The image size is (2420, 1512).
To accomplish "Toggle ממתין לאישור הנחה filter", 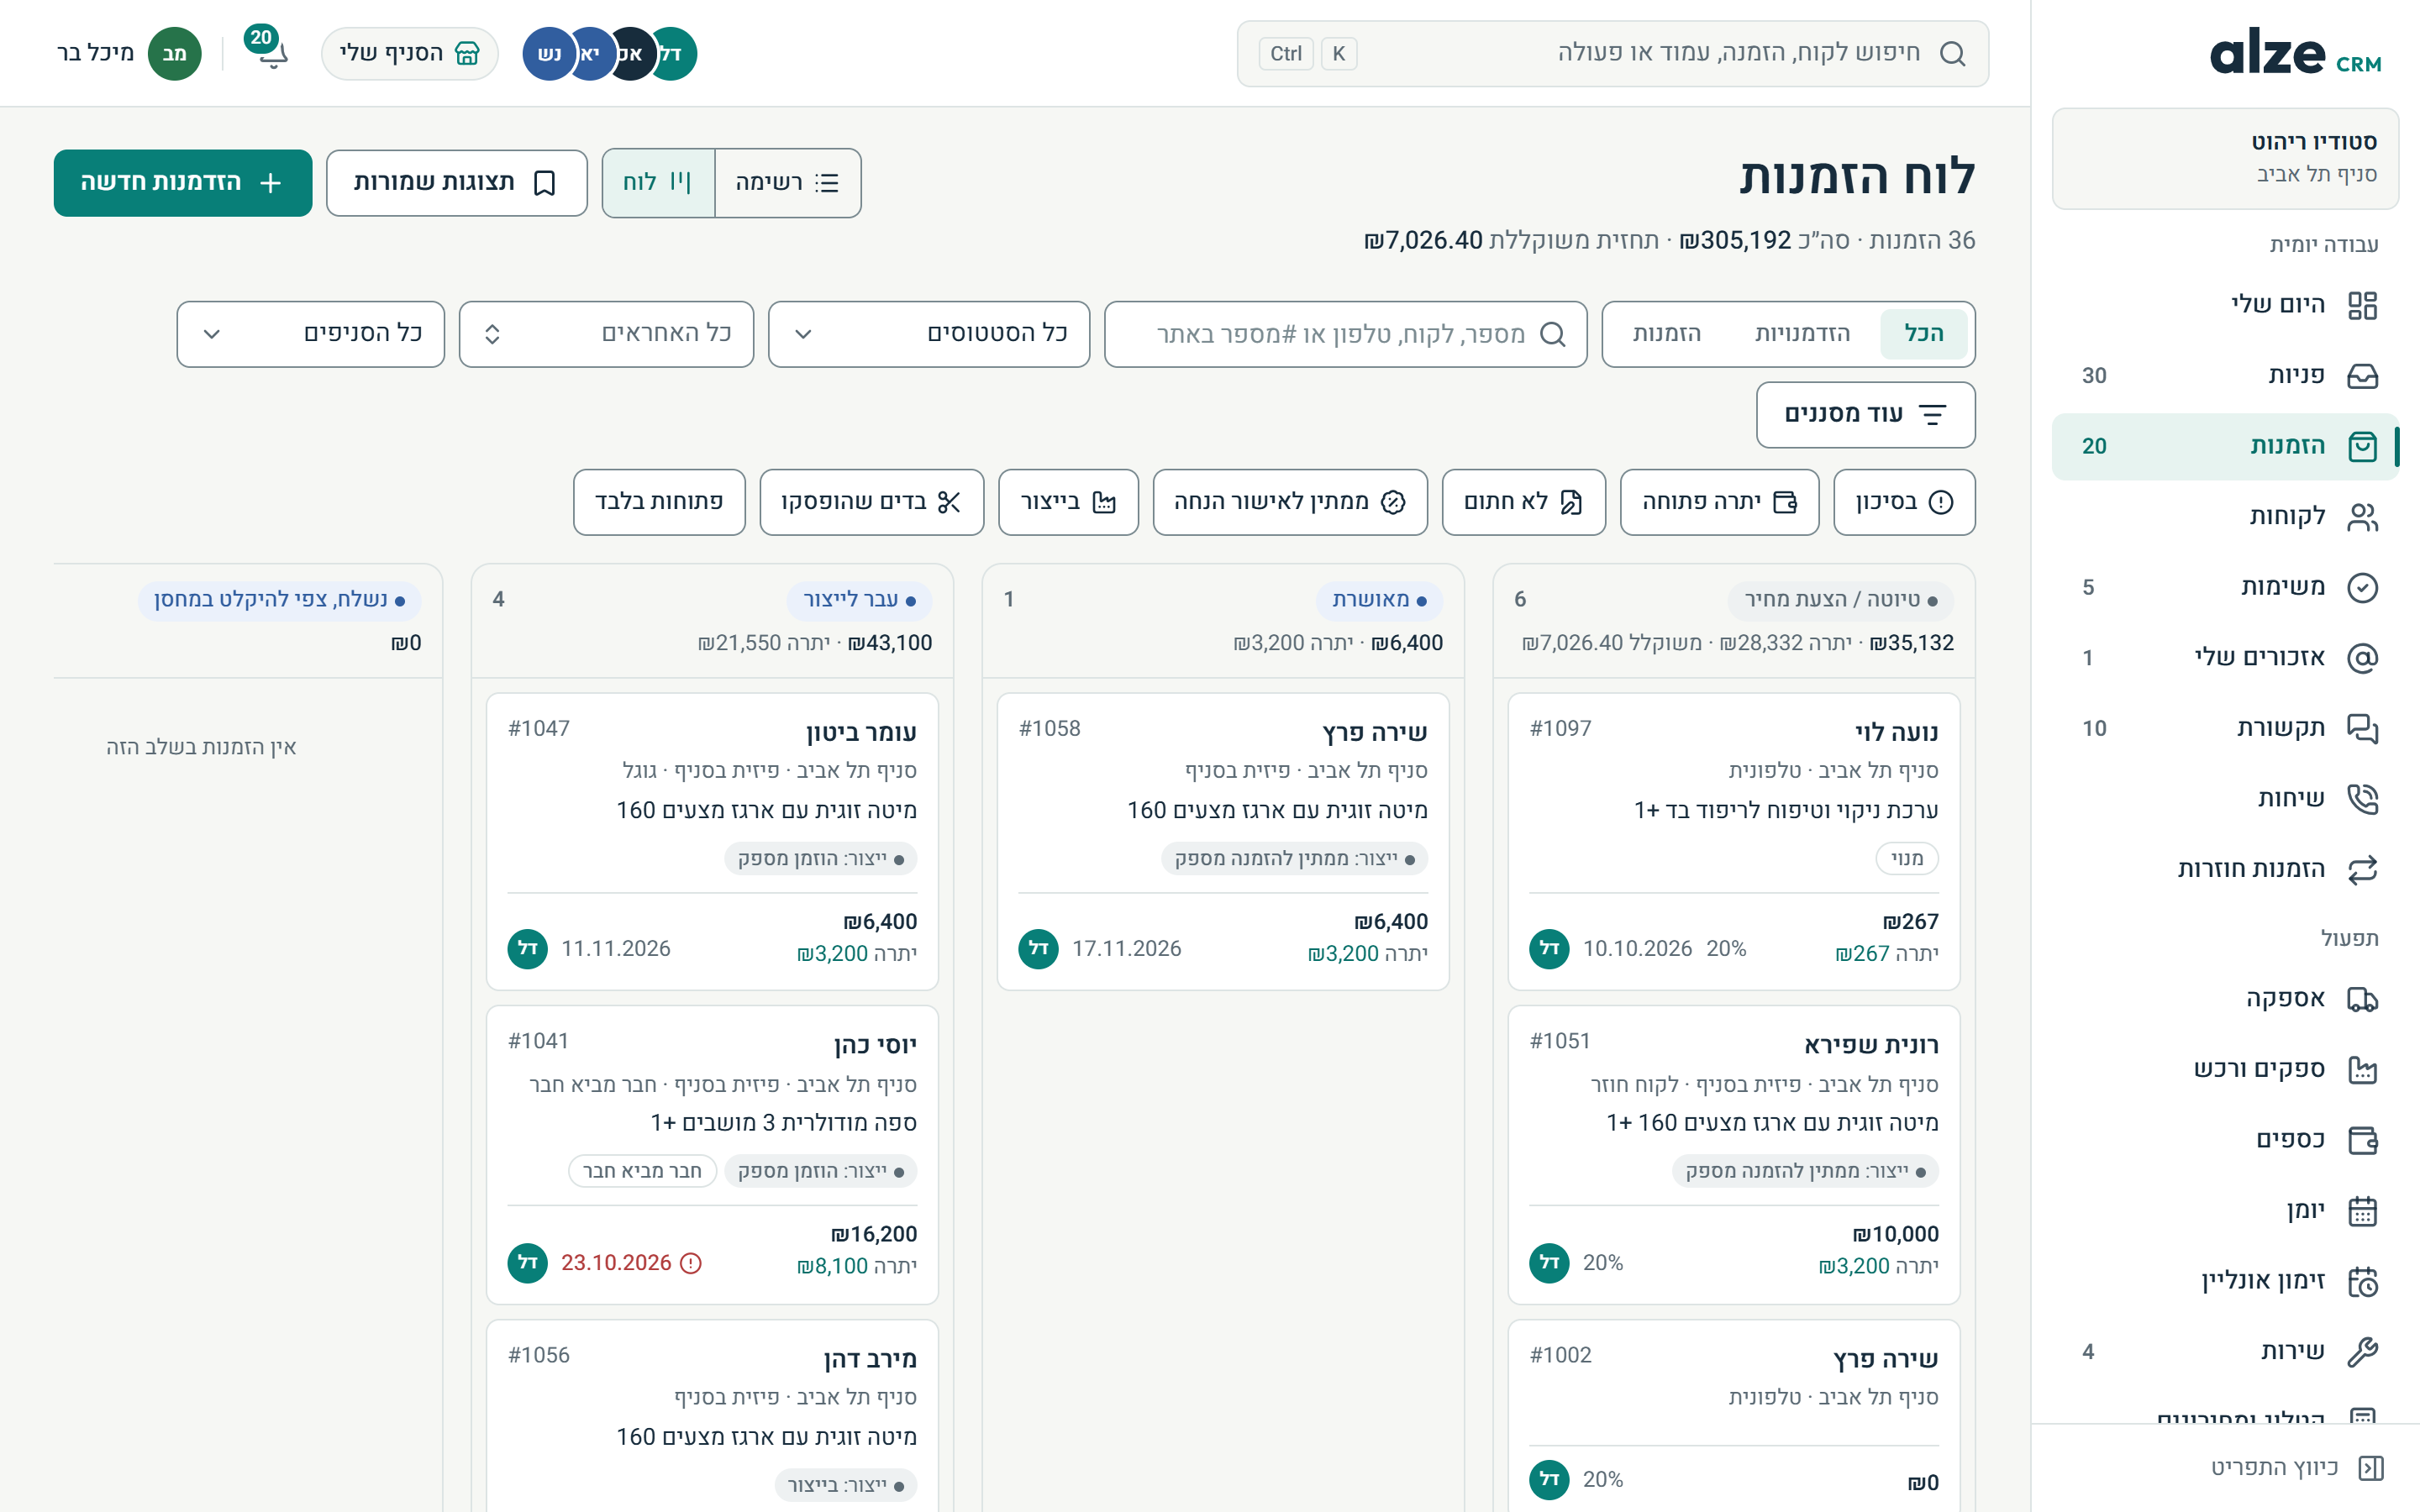I will [x=1290, y=502].
